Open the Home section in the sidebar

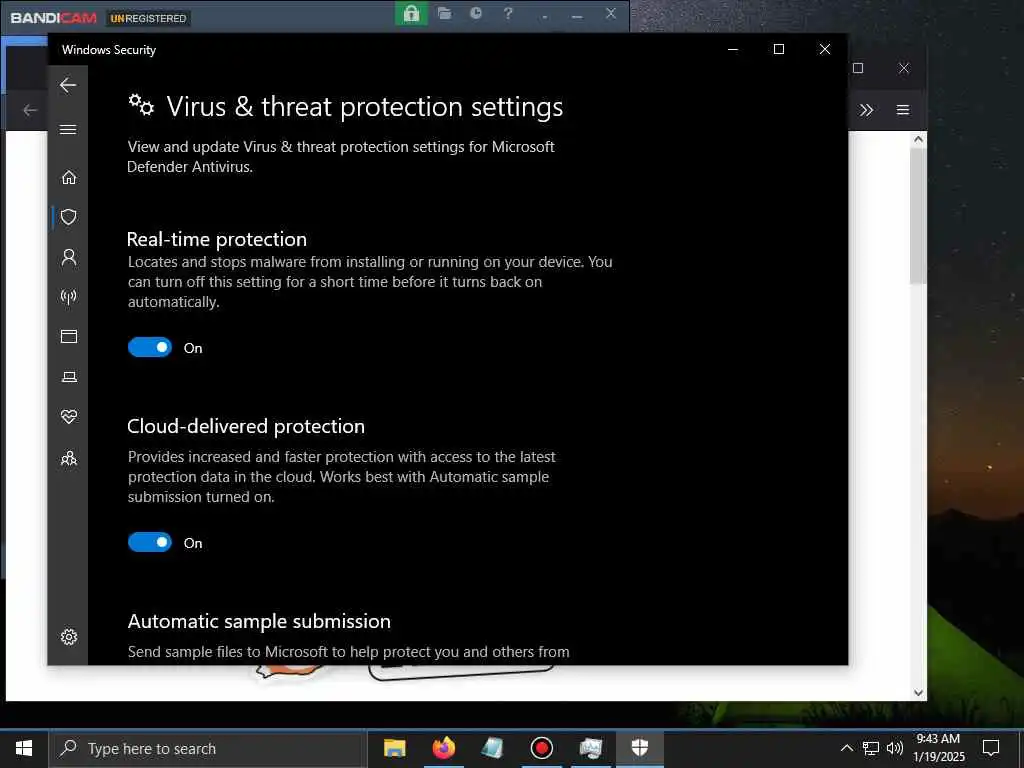pos(69,178)
